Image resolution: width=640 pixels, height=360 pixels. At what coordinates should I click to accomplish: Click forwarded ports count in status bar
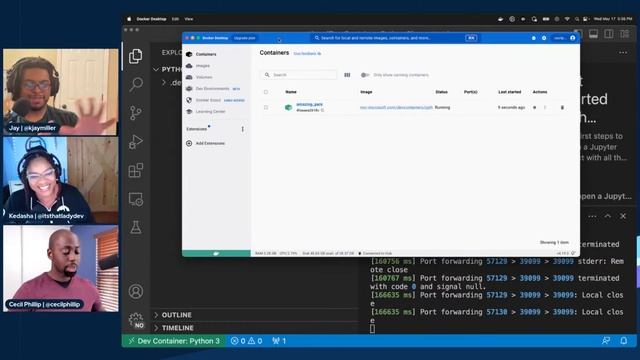279,341
